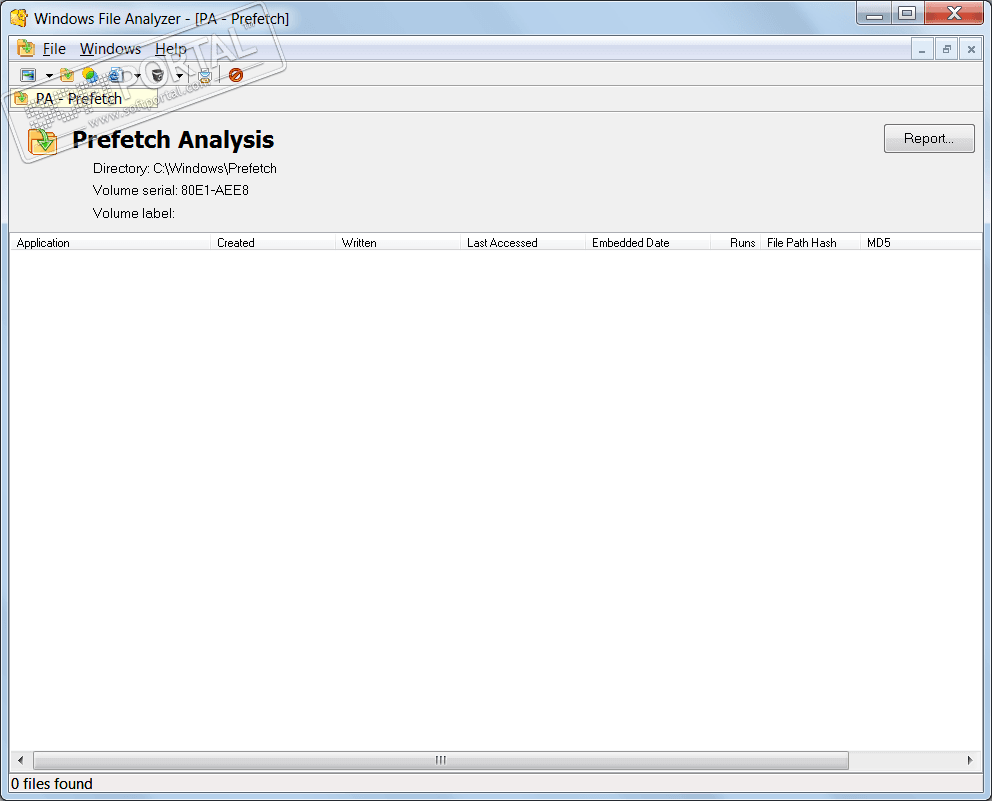Select the PA - Prefetch tab

(x=84, y=99)
